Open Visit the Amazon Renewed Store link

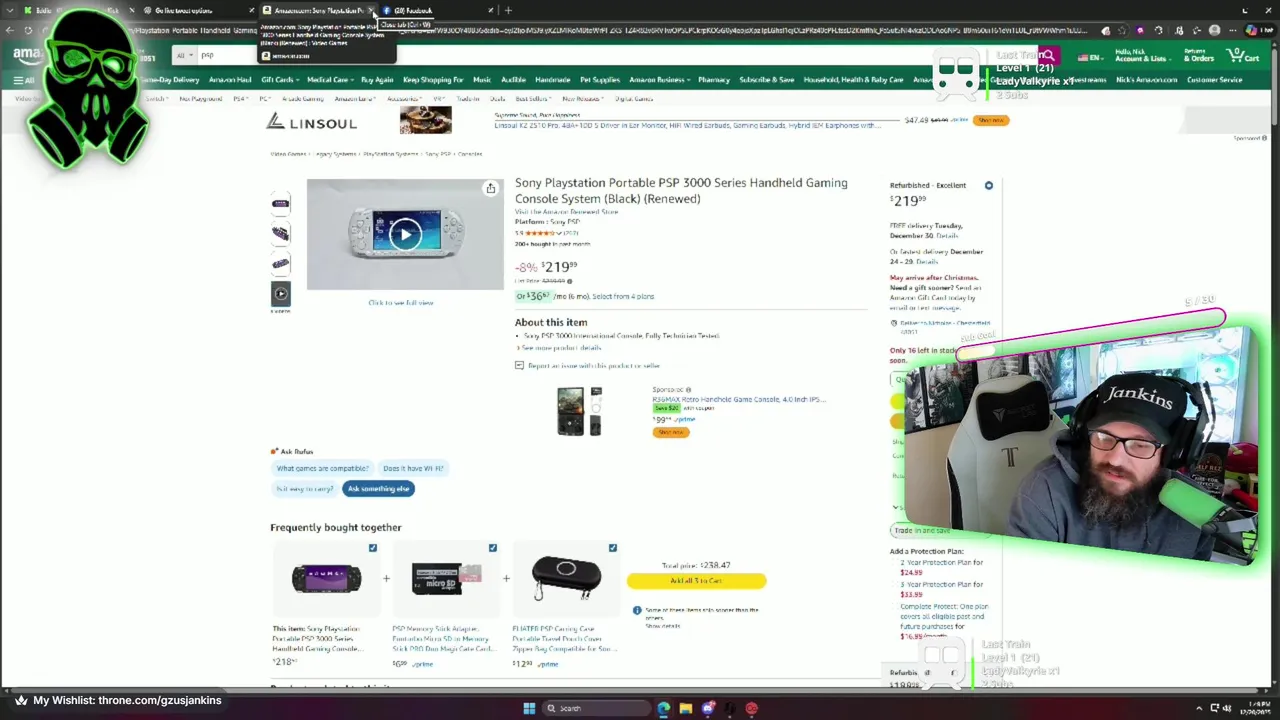pos(566,212)
